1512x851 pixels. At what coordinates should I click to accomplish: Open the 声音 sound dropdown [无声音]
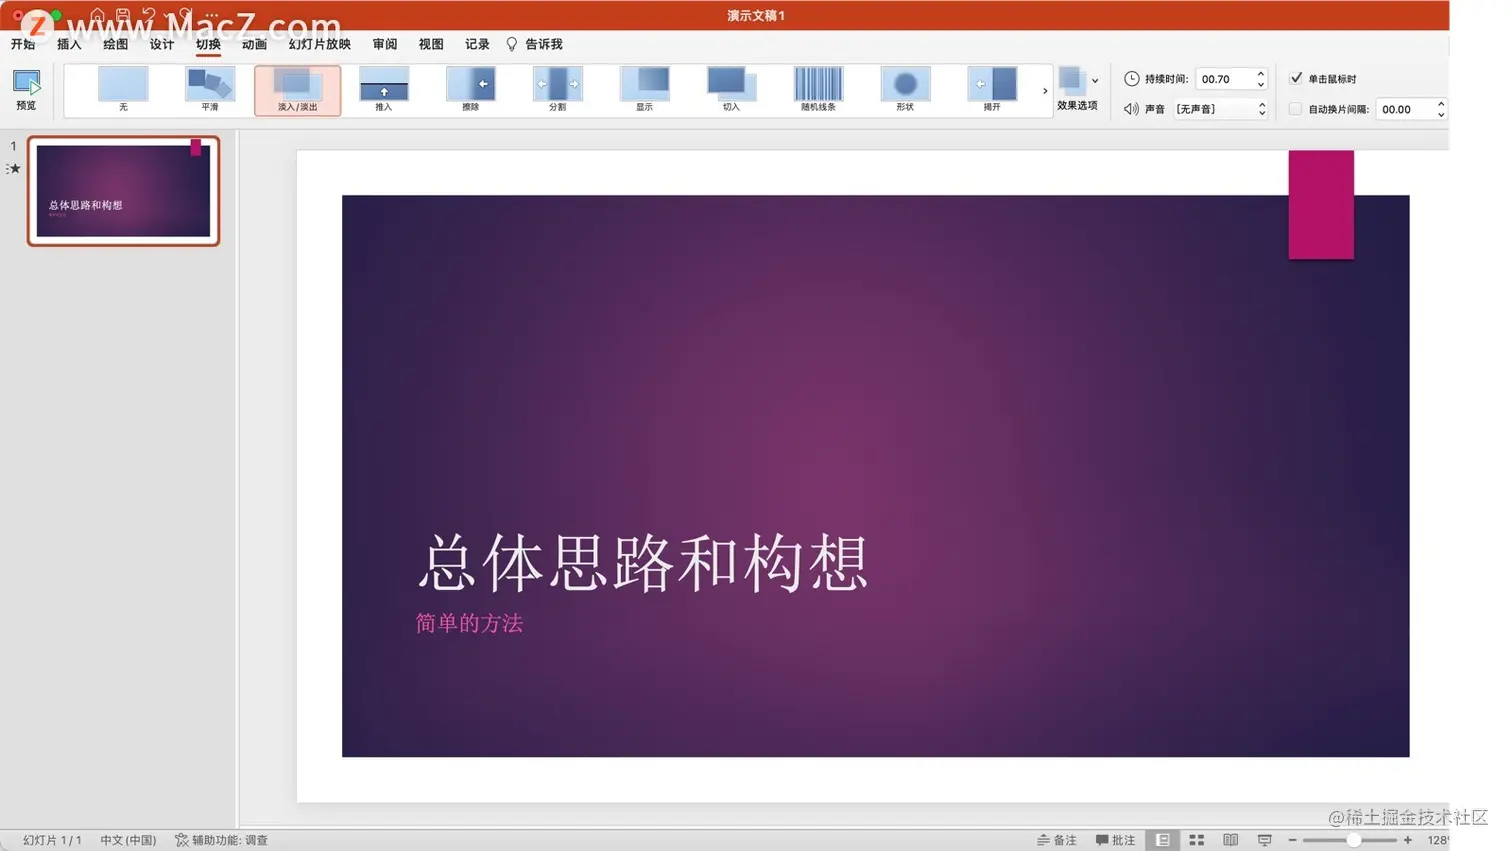[x=1221, y=109]
